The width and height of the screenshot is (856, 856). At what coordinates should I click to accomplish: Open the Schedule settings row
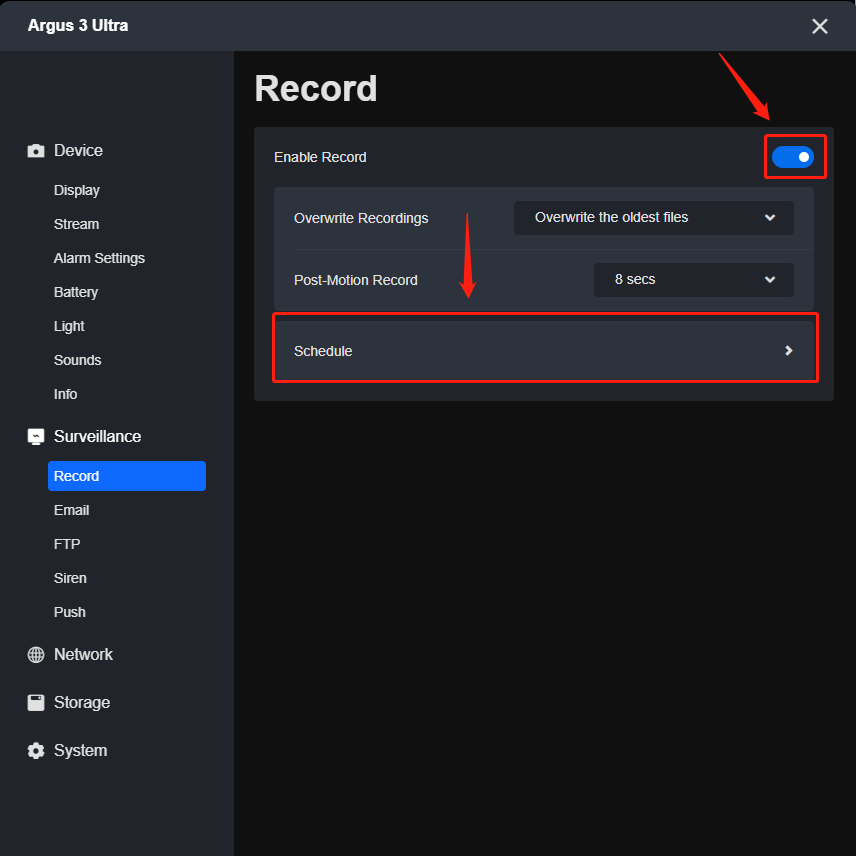click(544, 350)
